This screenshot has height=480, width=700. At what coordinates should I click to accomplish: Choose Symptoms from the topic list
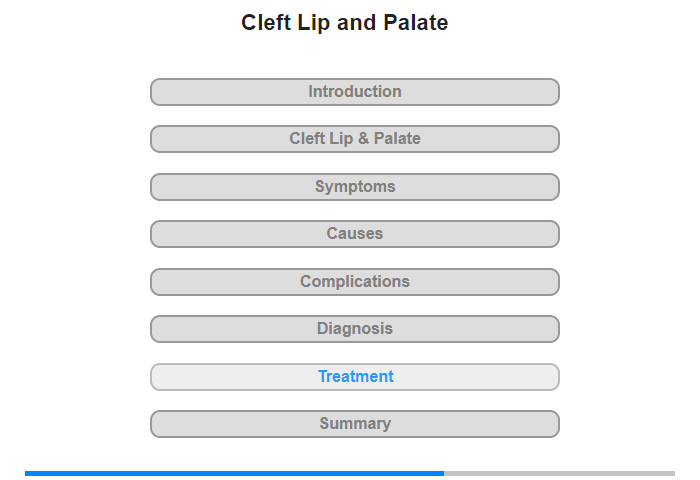tap(354, 187)
